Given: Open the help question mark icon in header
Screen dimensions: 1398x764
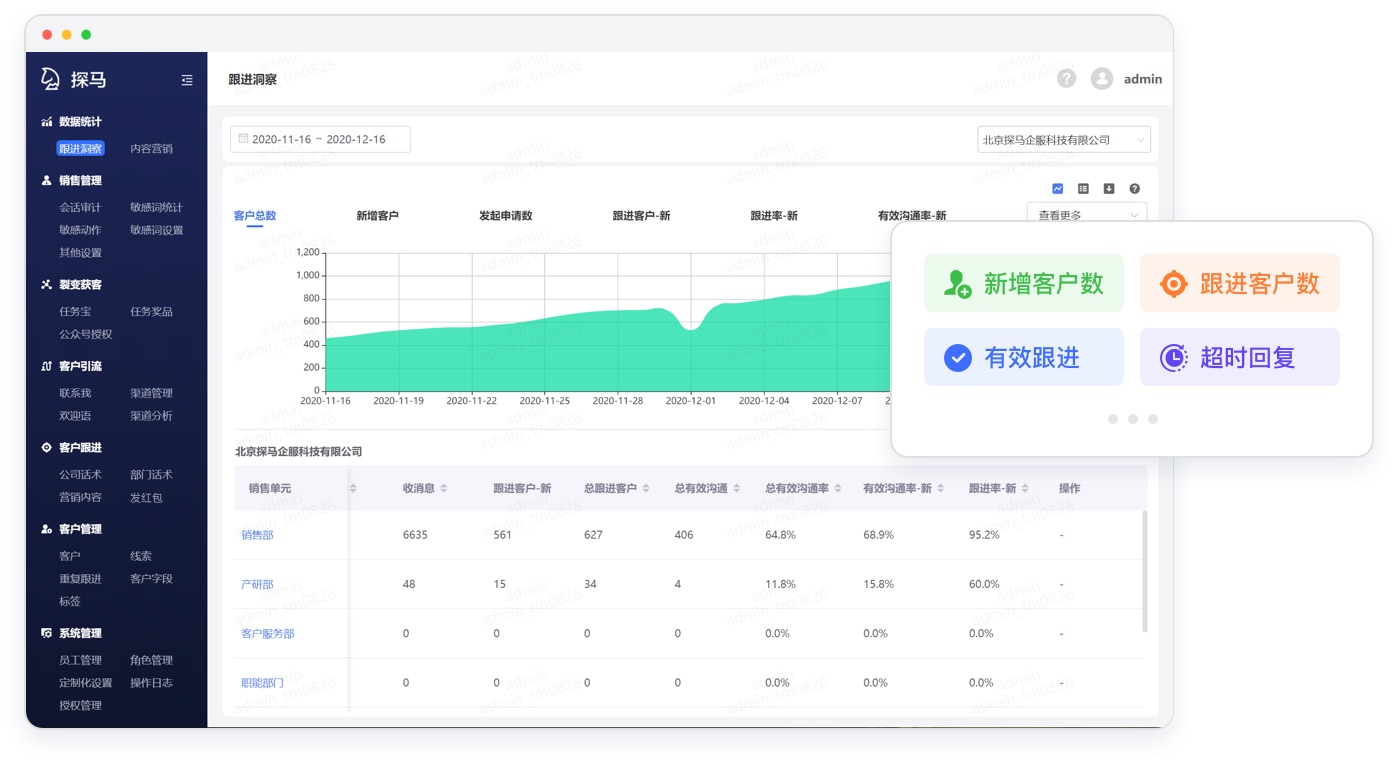Looking at the screenshot, I should (1067, 78).
